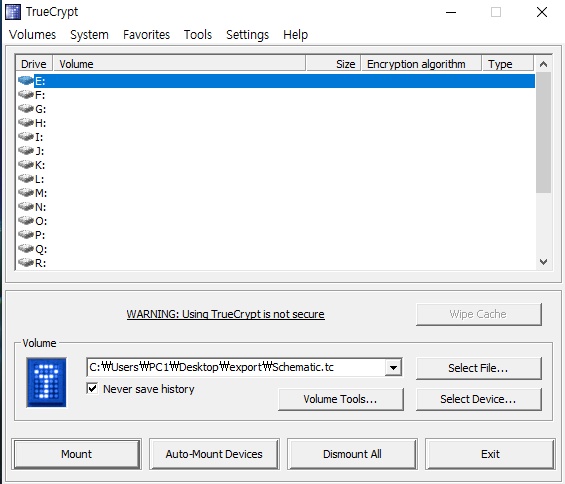
Task: Click the Select File... button
Action: [x=479, y=368]
